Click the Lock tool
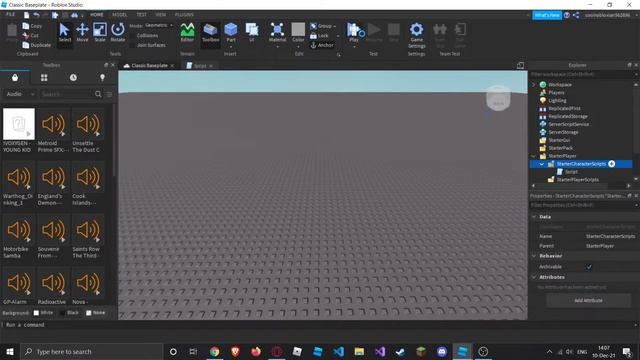This screenshot has width=640, height=360. click(319, 36)
